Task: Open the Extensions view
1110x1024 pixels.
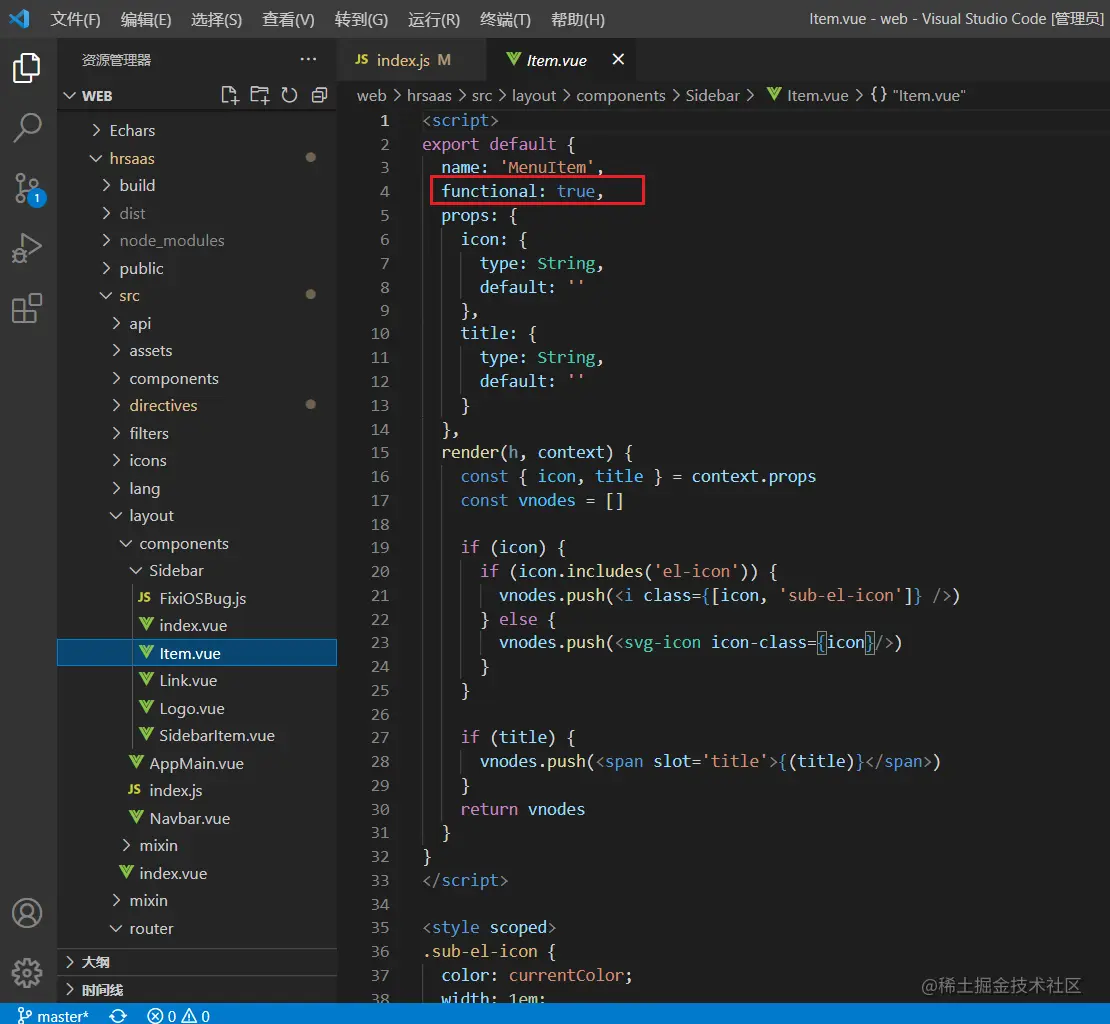Action: click(27, 309)
